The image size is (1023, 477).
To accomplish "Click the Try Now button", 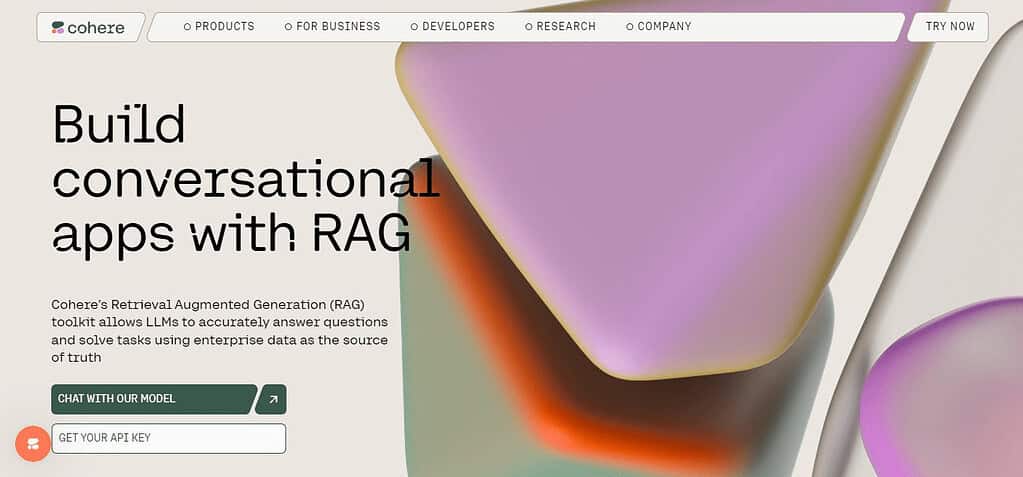I will point(949,27).
